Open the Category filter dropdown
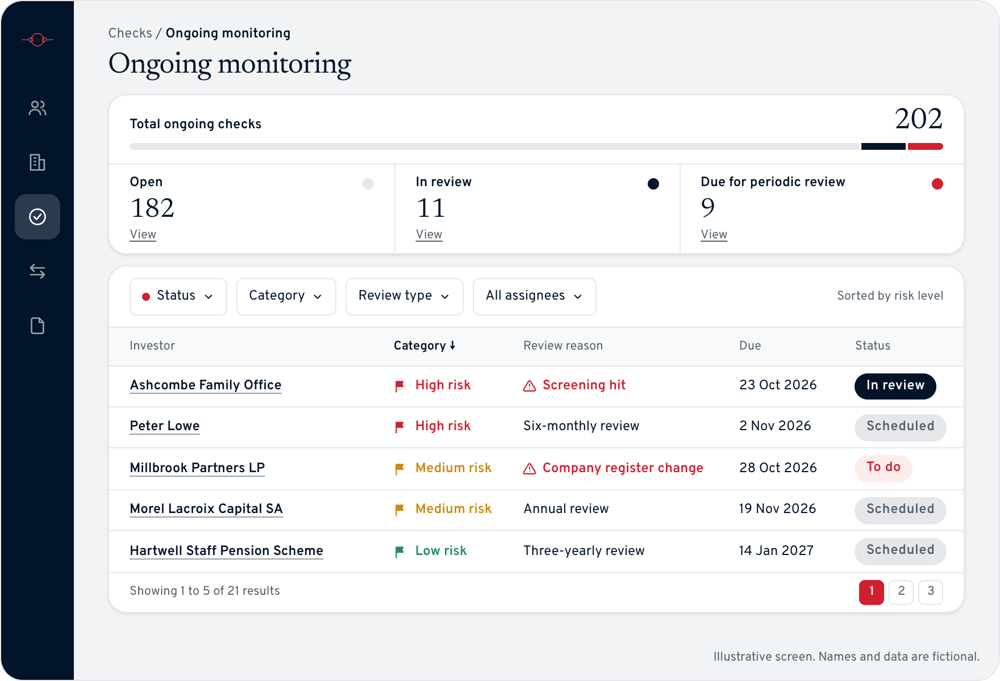This screenshot has height=681, width=1000. (x=286, y=297)
